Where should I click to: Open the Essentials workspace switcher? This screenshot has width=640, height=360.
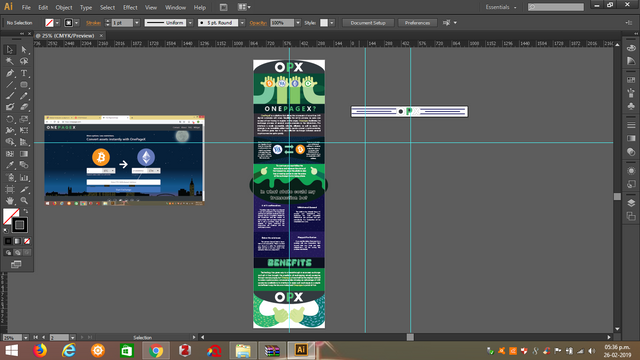coord(501,7)
